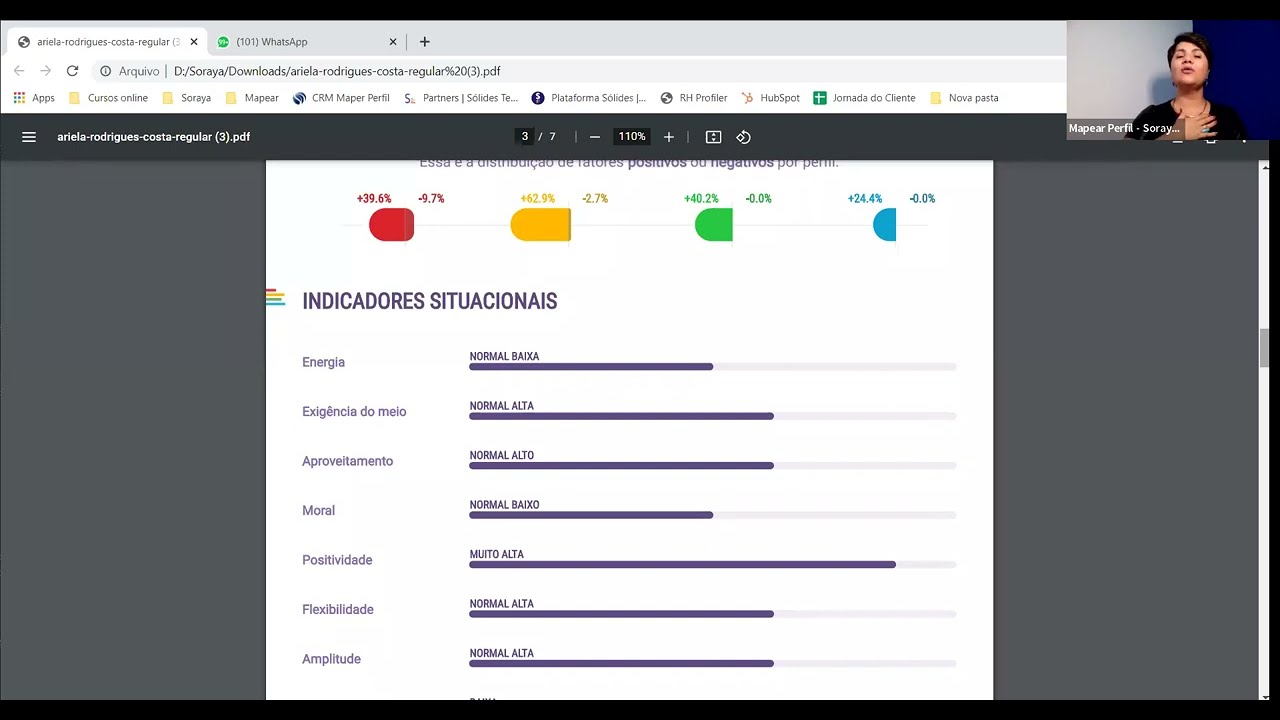Click the PDF vertical scrollbar thumb

(x=1264, y=348)
